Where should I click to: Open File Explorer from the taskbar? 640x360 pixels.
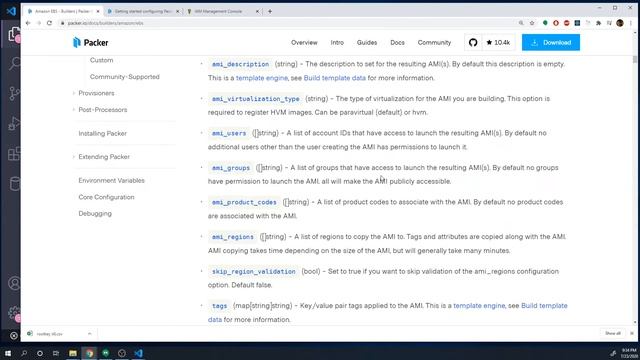tap(73, 353)
